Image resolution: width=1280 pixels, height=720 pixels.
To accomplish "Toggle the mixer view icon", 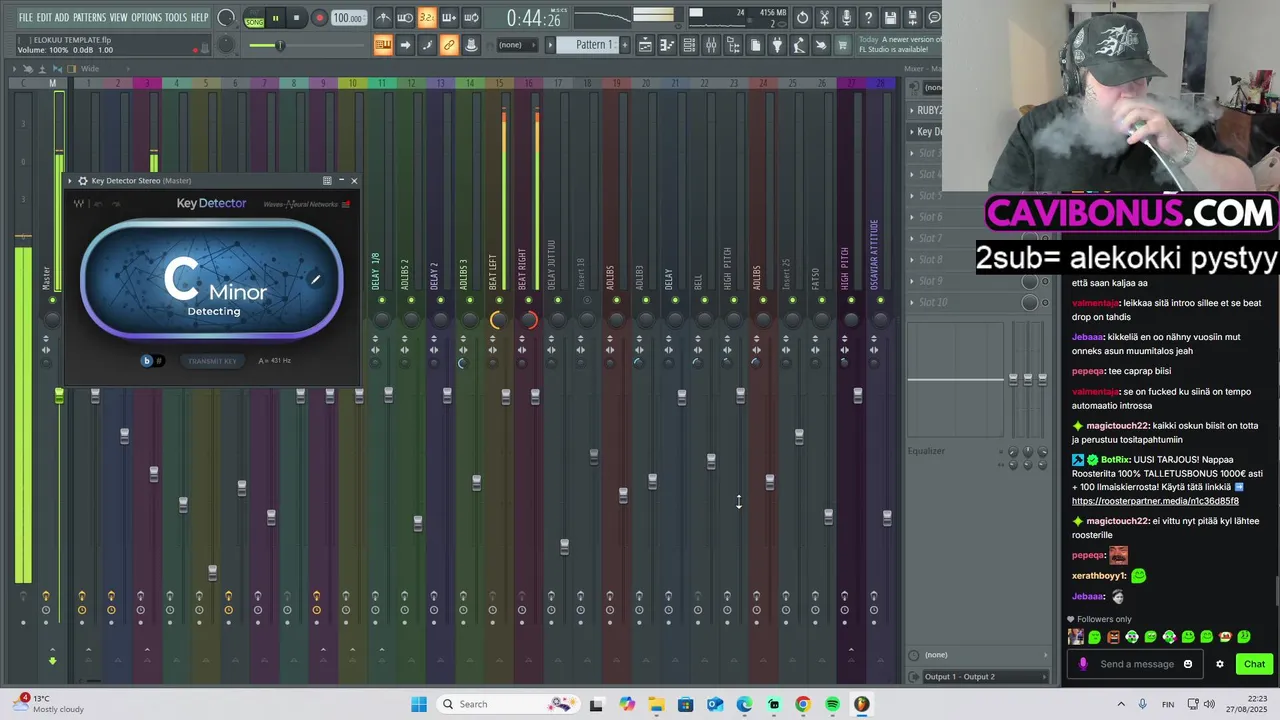I will 711,45.
